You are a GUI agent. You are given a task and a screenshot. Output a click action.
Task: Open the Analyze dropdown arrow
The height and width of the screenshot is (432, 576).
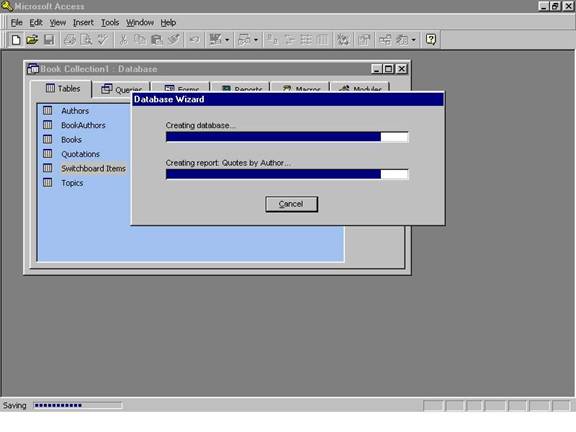[x=256, y=40]
